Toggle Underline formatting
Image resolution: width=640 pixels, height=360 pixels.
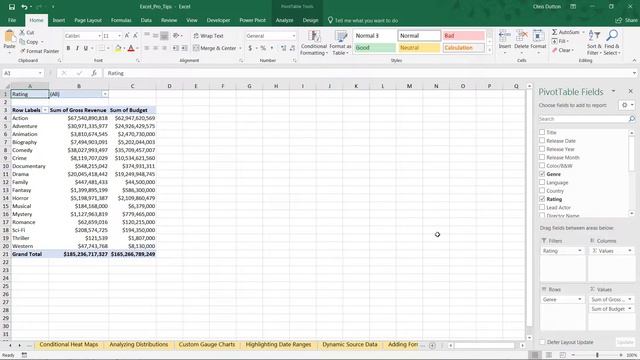[86, 48]
